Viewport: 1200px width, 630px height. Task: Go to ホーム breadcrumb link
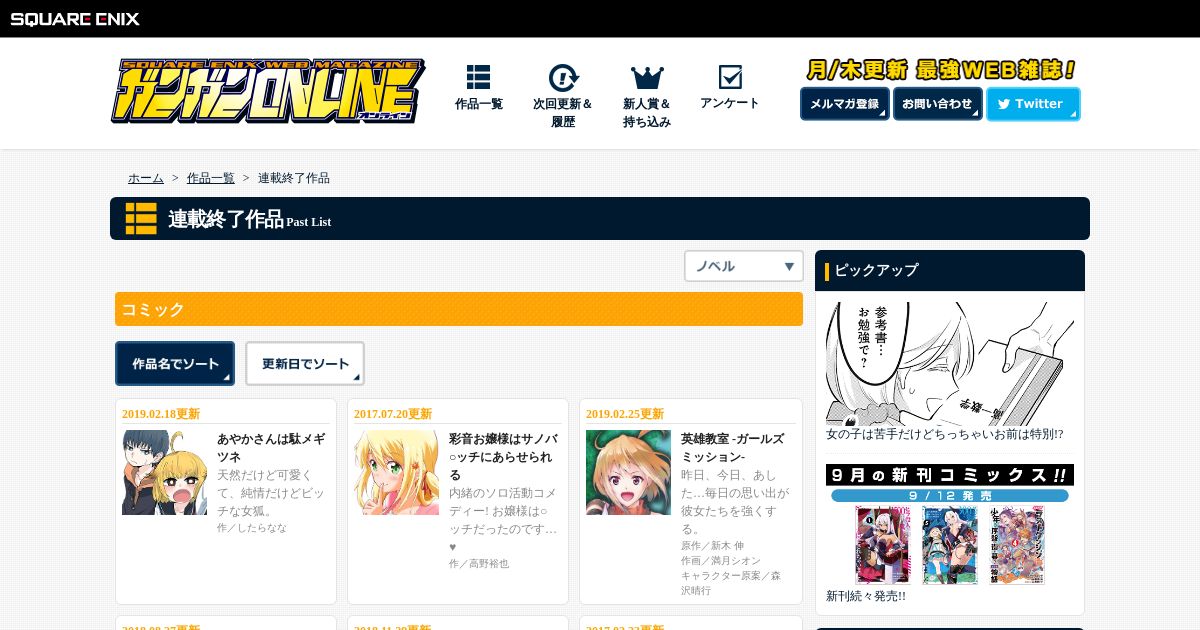pos(146,178)
